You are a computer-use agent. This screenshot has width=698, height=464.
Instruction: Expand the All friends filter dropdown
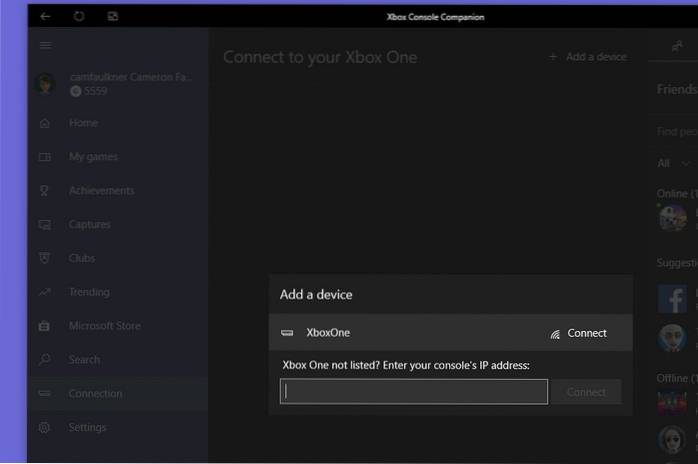click(x=676, y=163)
